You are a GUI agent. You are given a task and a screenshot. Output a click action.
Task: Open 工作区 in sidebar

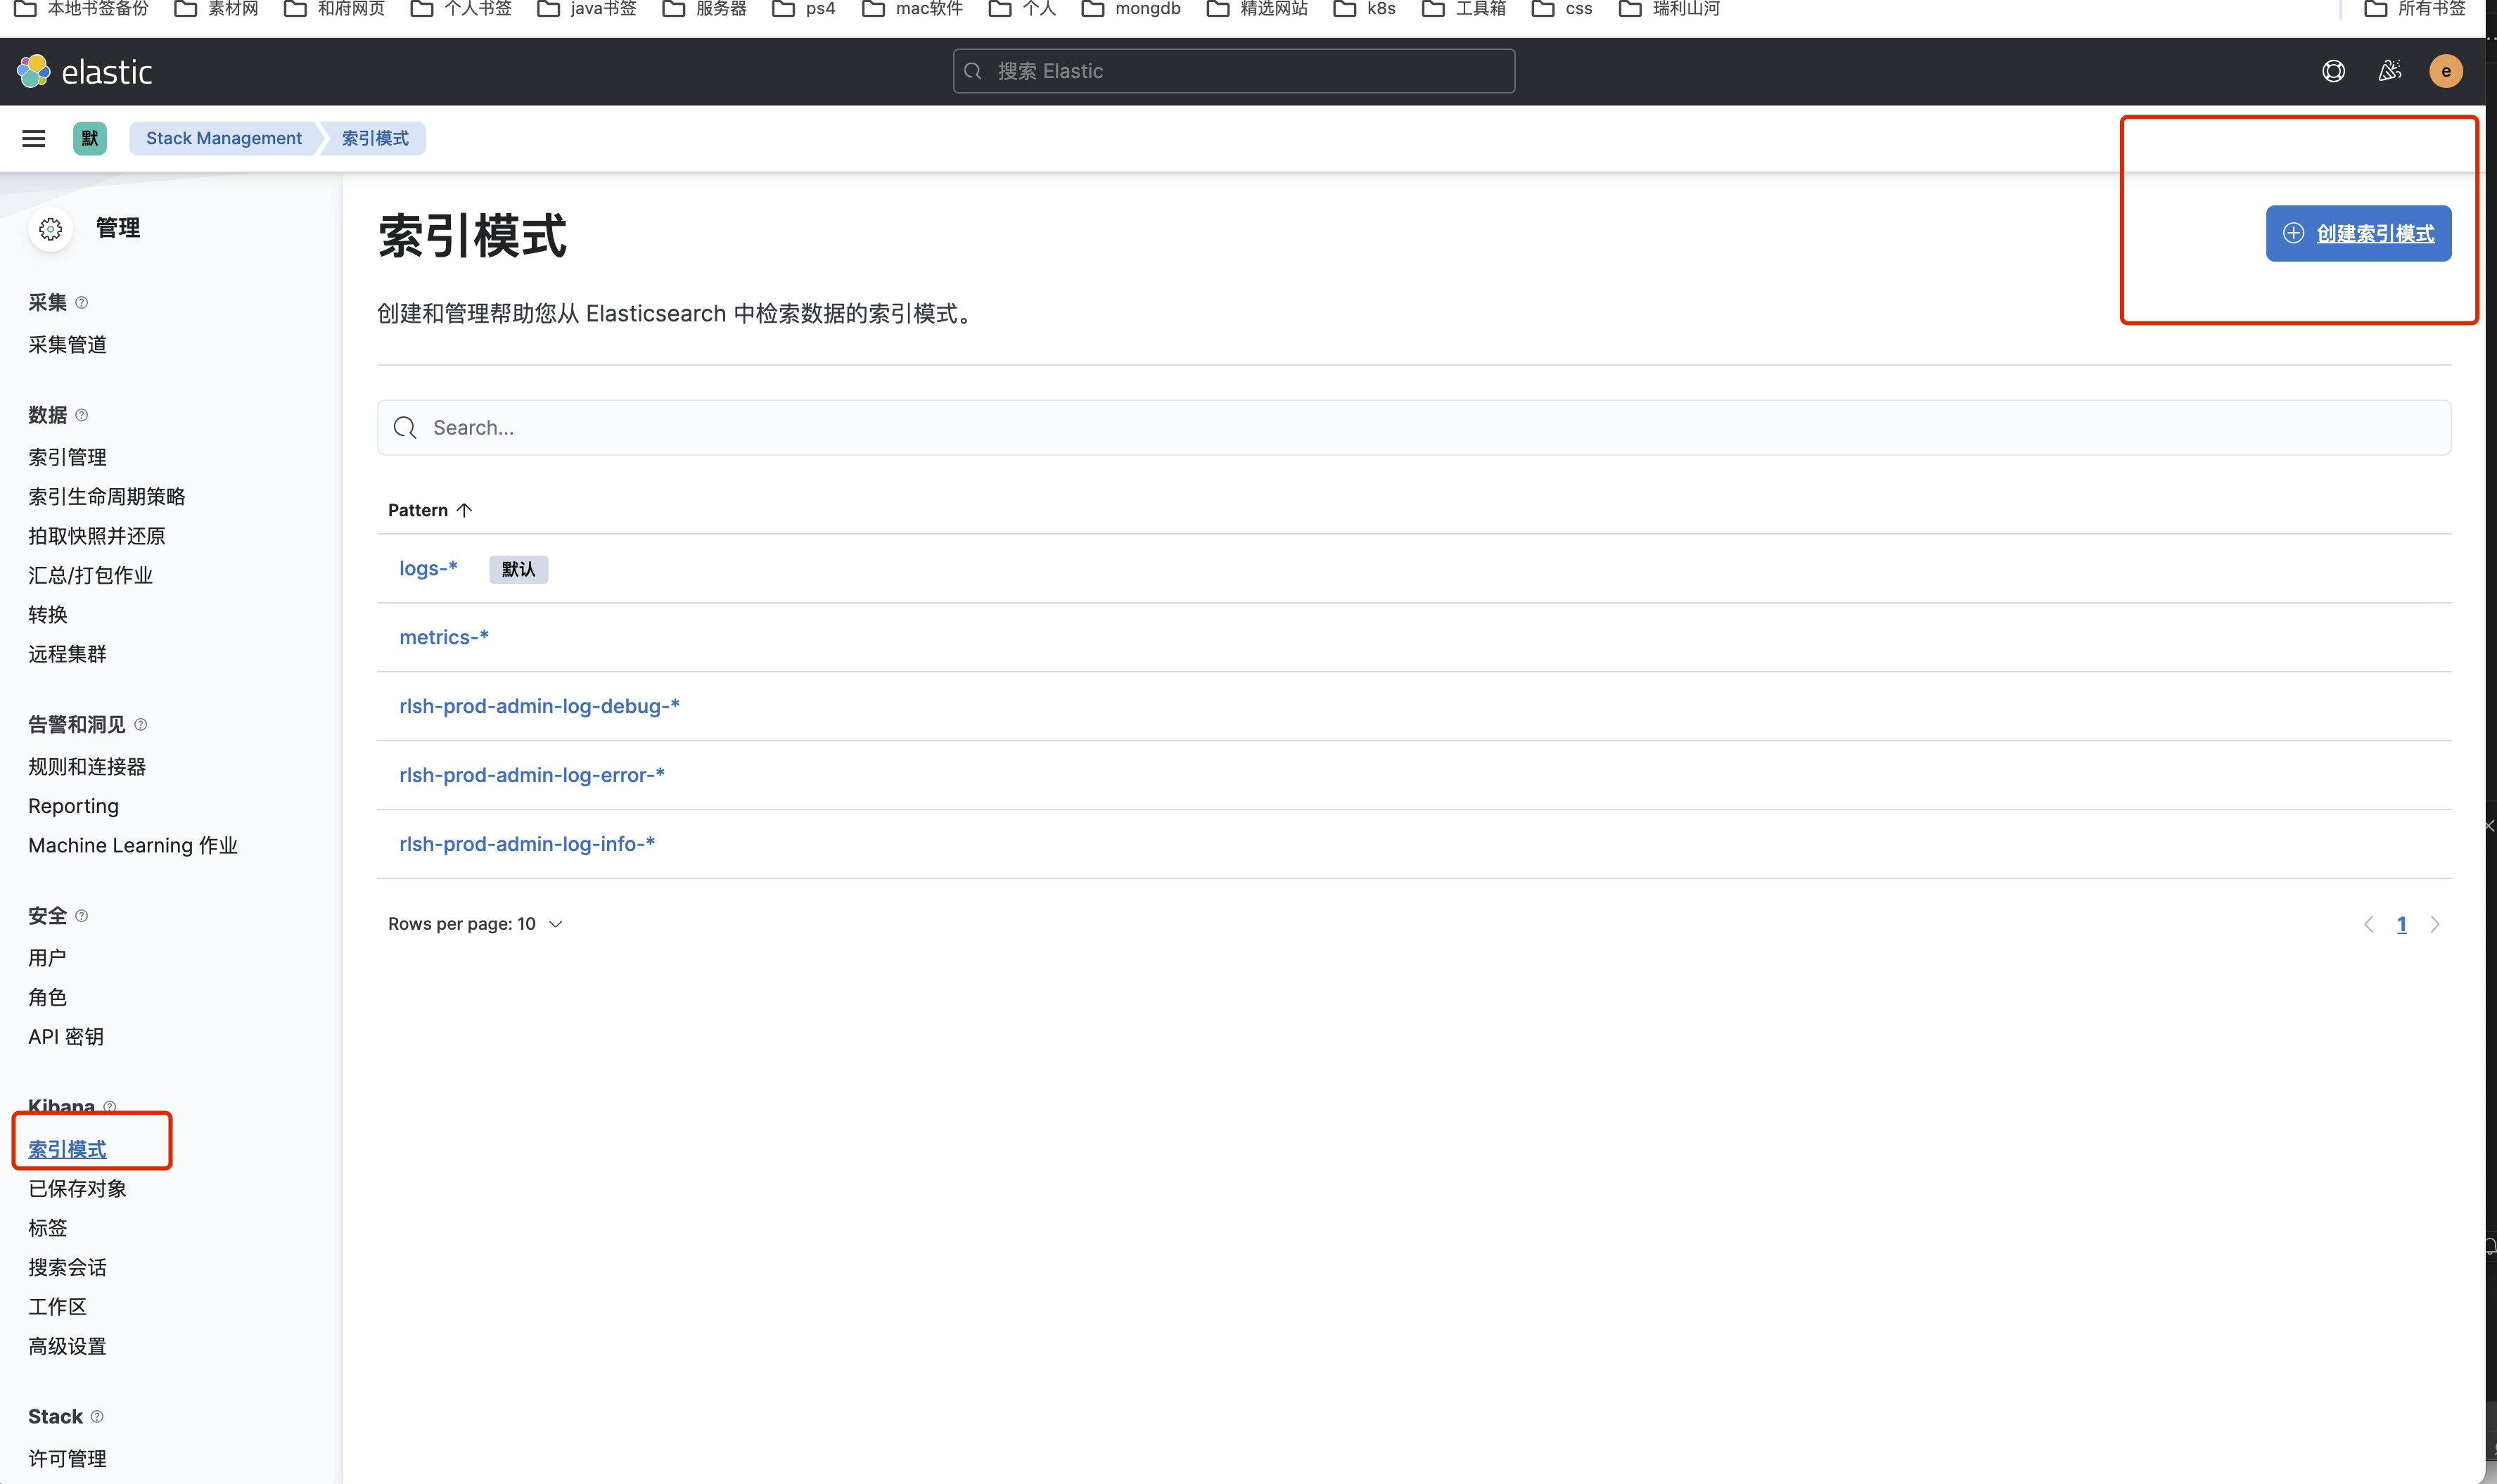tap(57, 1307)
